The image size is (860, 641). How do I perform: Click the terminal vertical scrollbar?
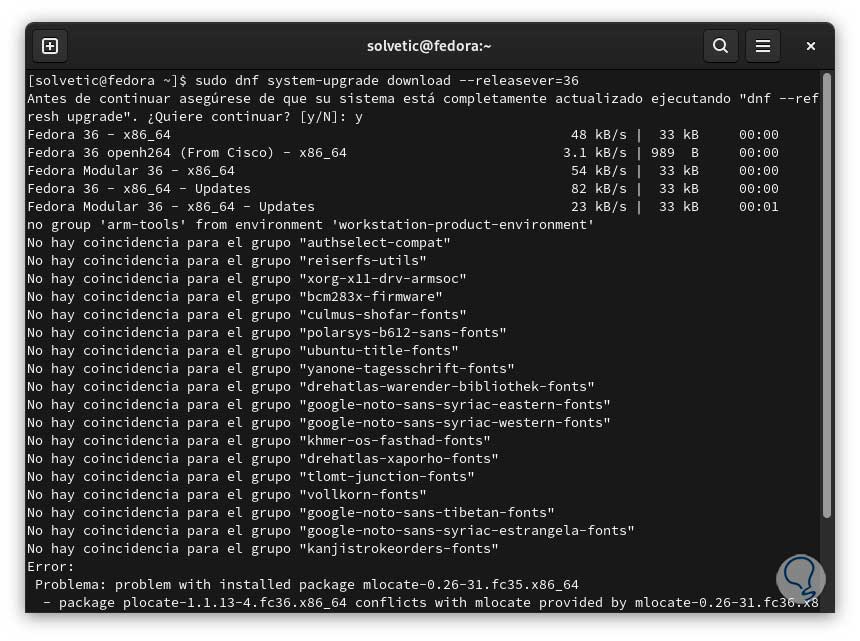(826, 300)
